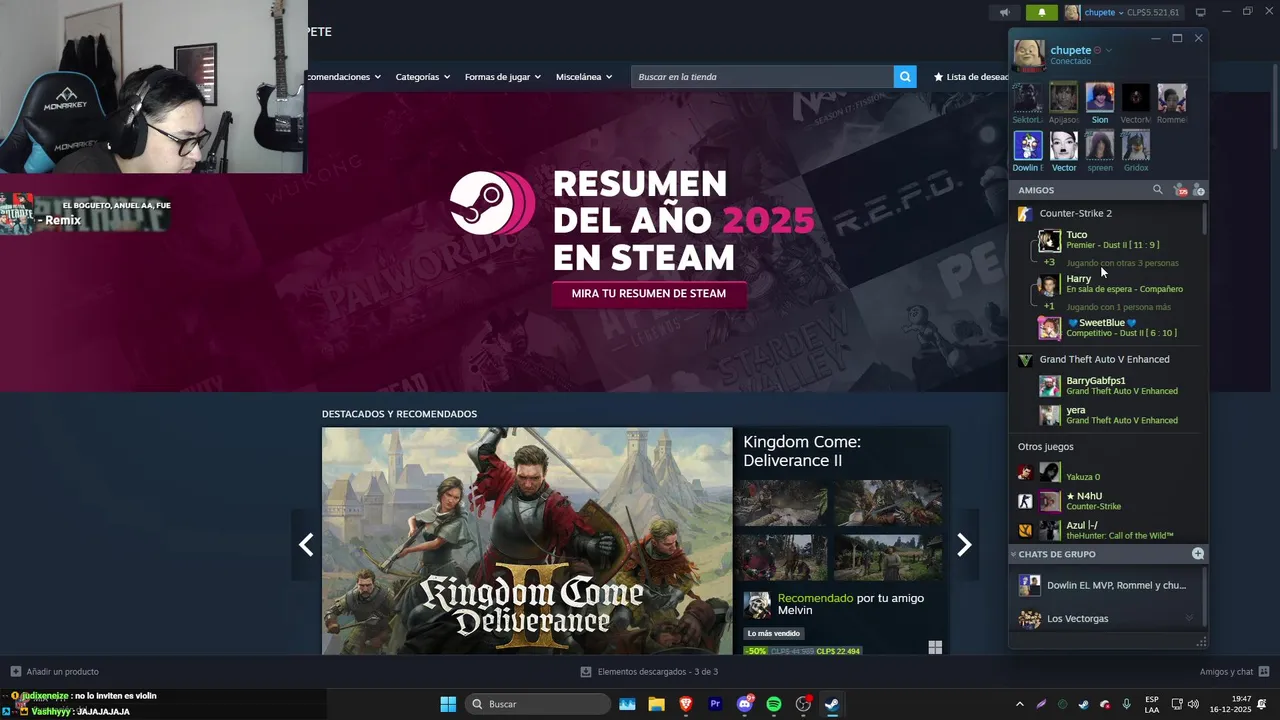Launch Brave browser from the taskbar
This screenshot has height=720, width=1280.
[686, 704]
